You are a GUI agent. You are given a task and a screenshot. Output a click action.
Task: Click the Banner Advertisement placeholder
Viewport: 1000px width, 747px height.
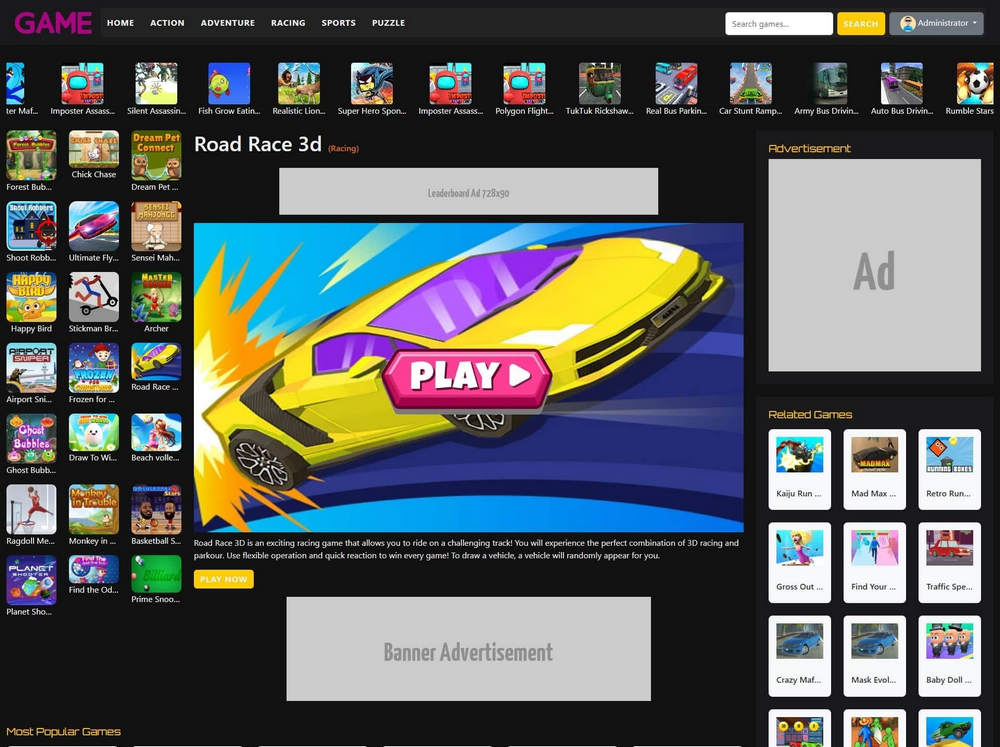(469, 649)
